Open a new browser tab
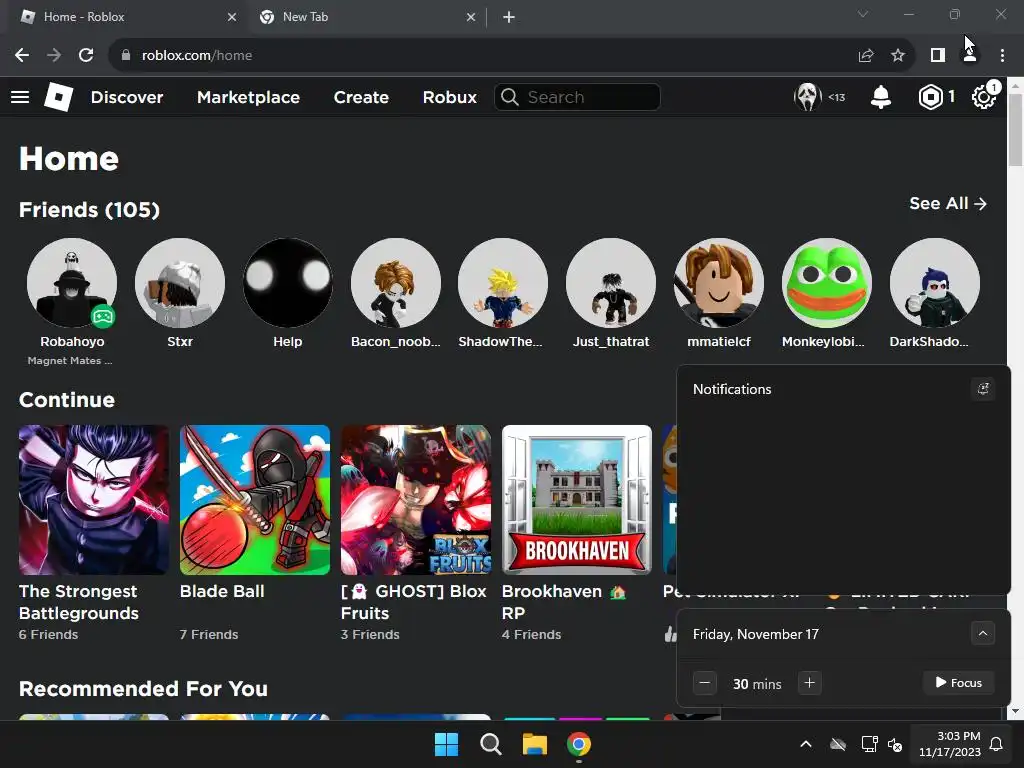 (509, 18)
